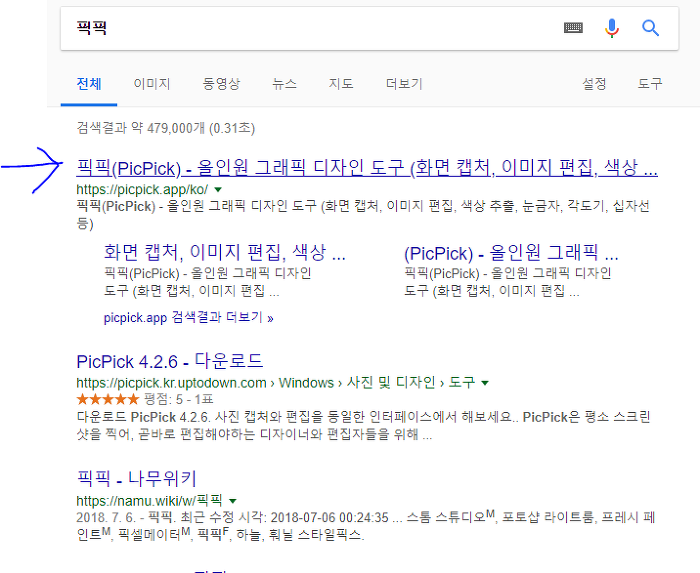Viewport: 700px width, 573px height.
Task: Expand arrow next to namu.wiki URL
Action: (233, 501)
